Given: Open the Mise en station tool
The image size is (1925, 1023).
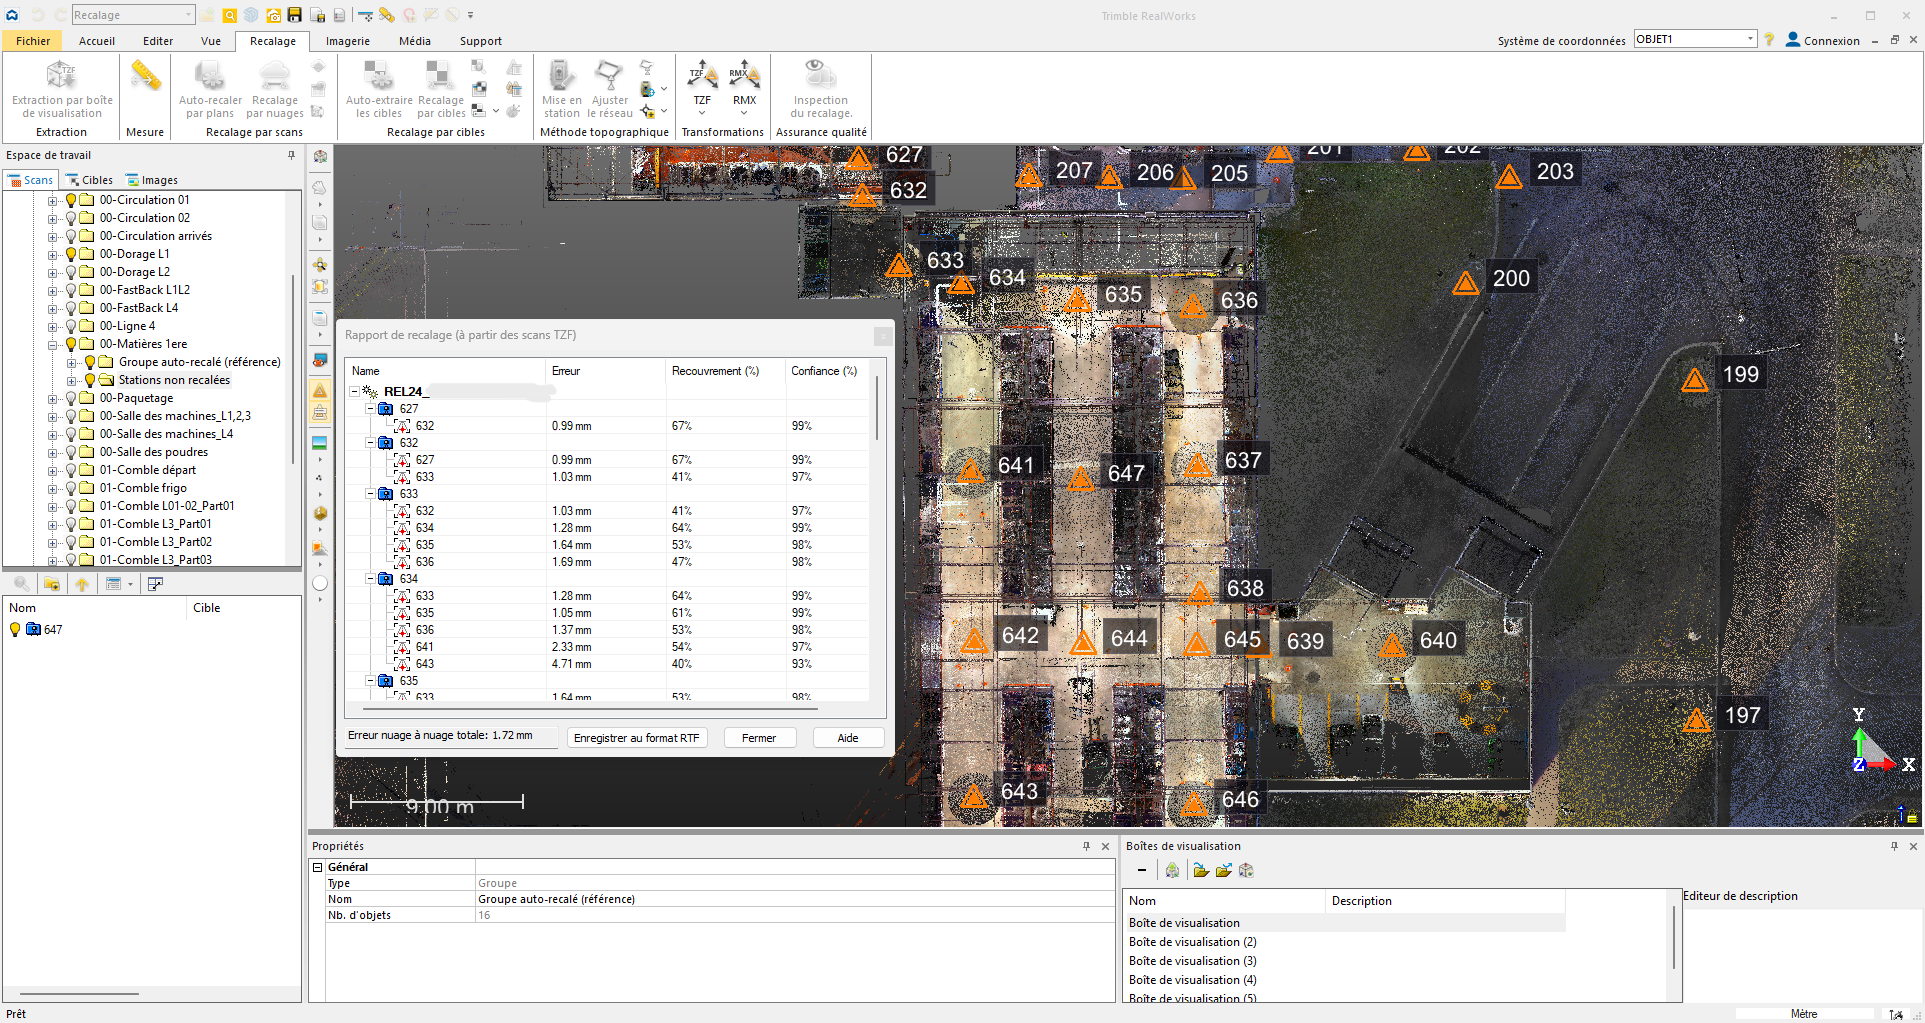Looking at the screenshot, I should [x=561, y=88].
